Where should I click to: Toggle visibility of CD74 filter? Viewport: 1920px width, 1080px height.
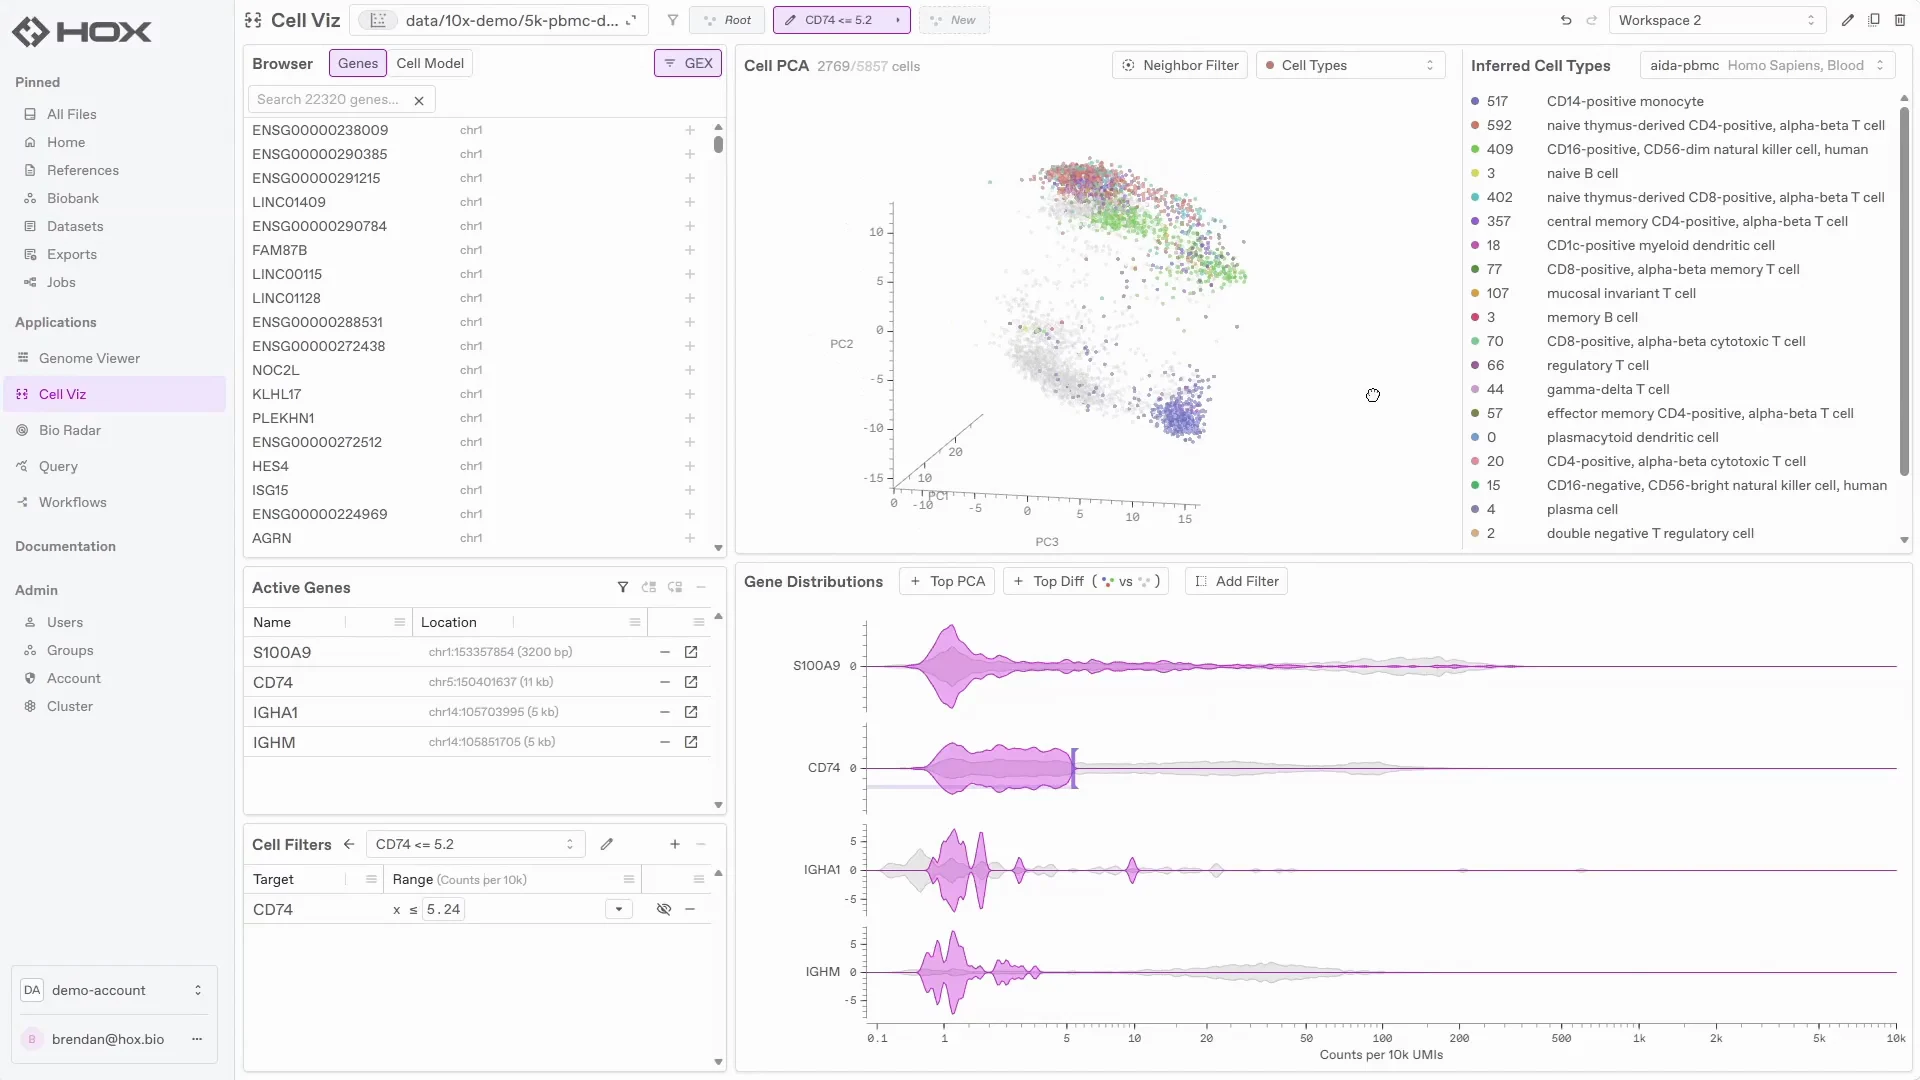point(663,909)
